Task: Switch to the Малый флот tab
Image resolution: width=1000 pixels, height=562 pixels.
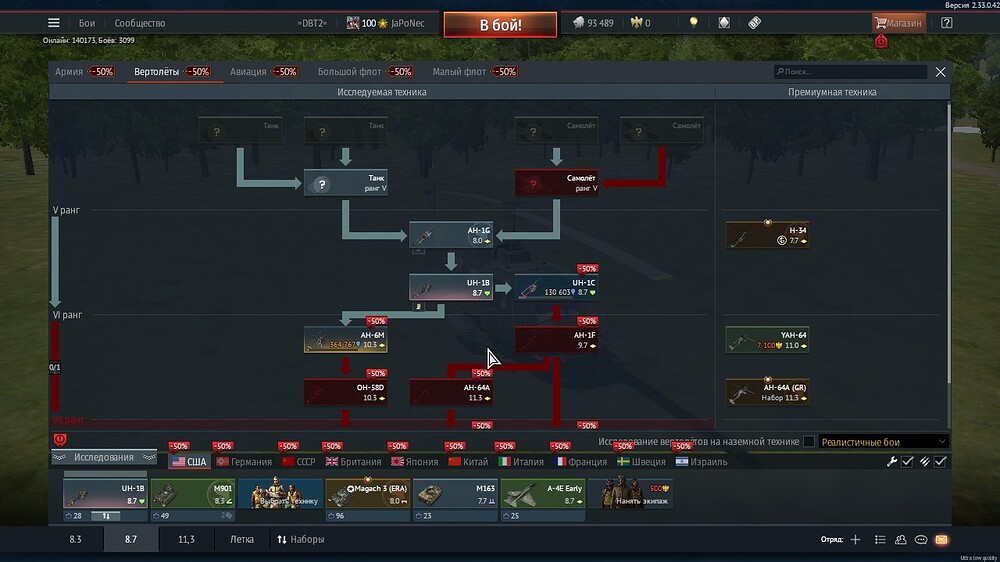Action: click(x=459, y=71)
